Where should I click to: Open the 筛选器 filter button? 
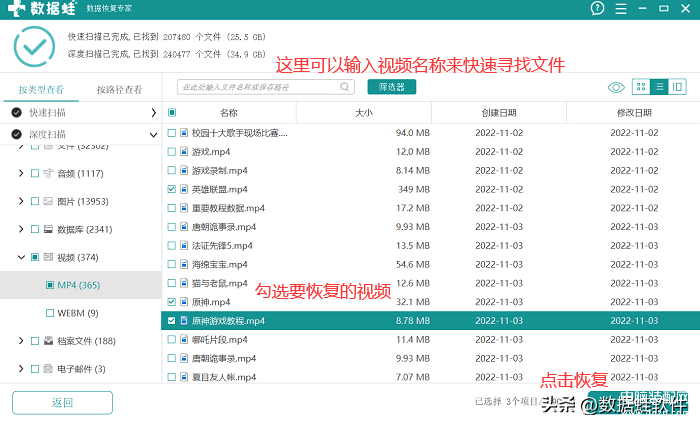[392, 87]
